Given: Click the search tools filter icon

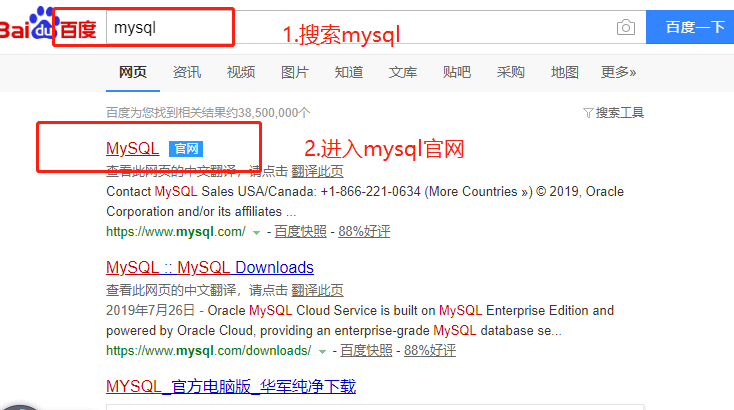Looking at the screenshot, I should click(588, 113).
